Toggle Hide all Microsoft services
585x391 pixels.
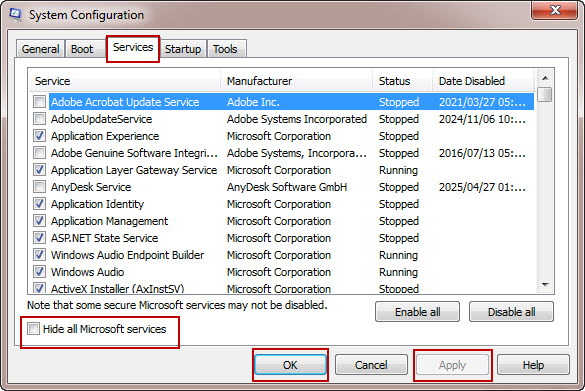[x=33, y=329]
